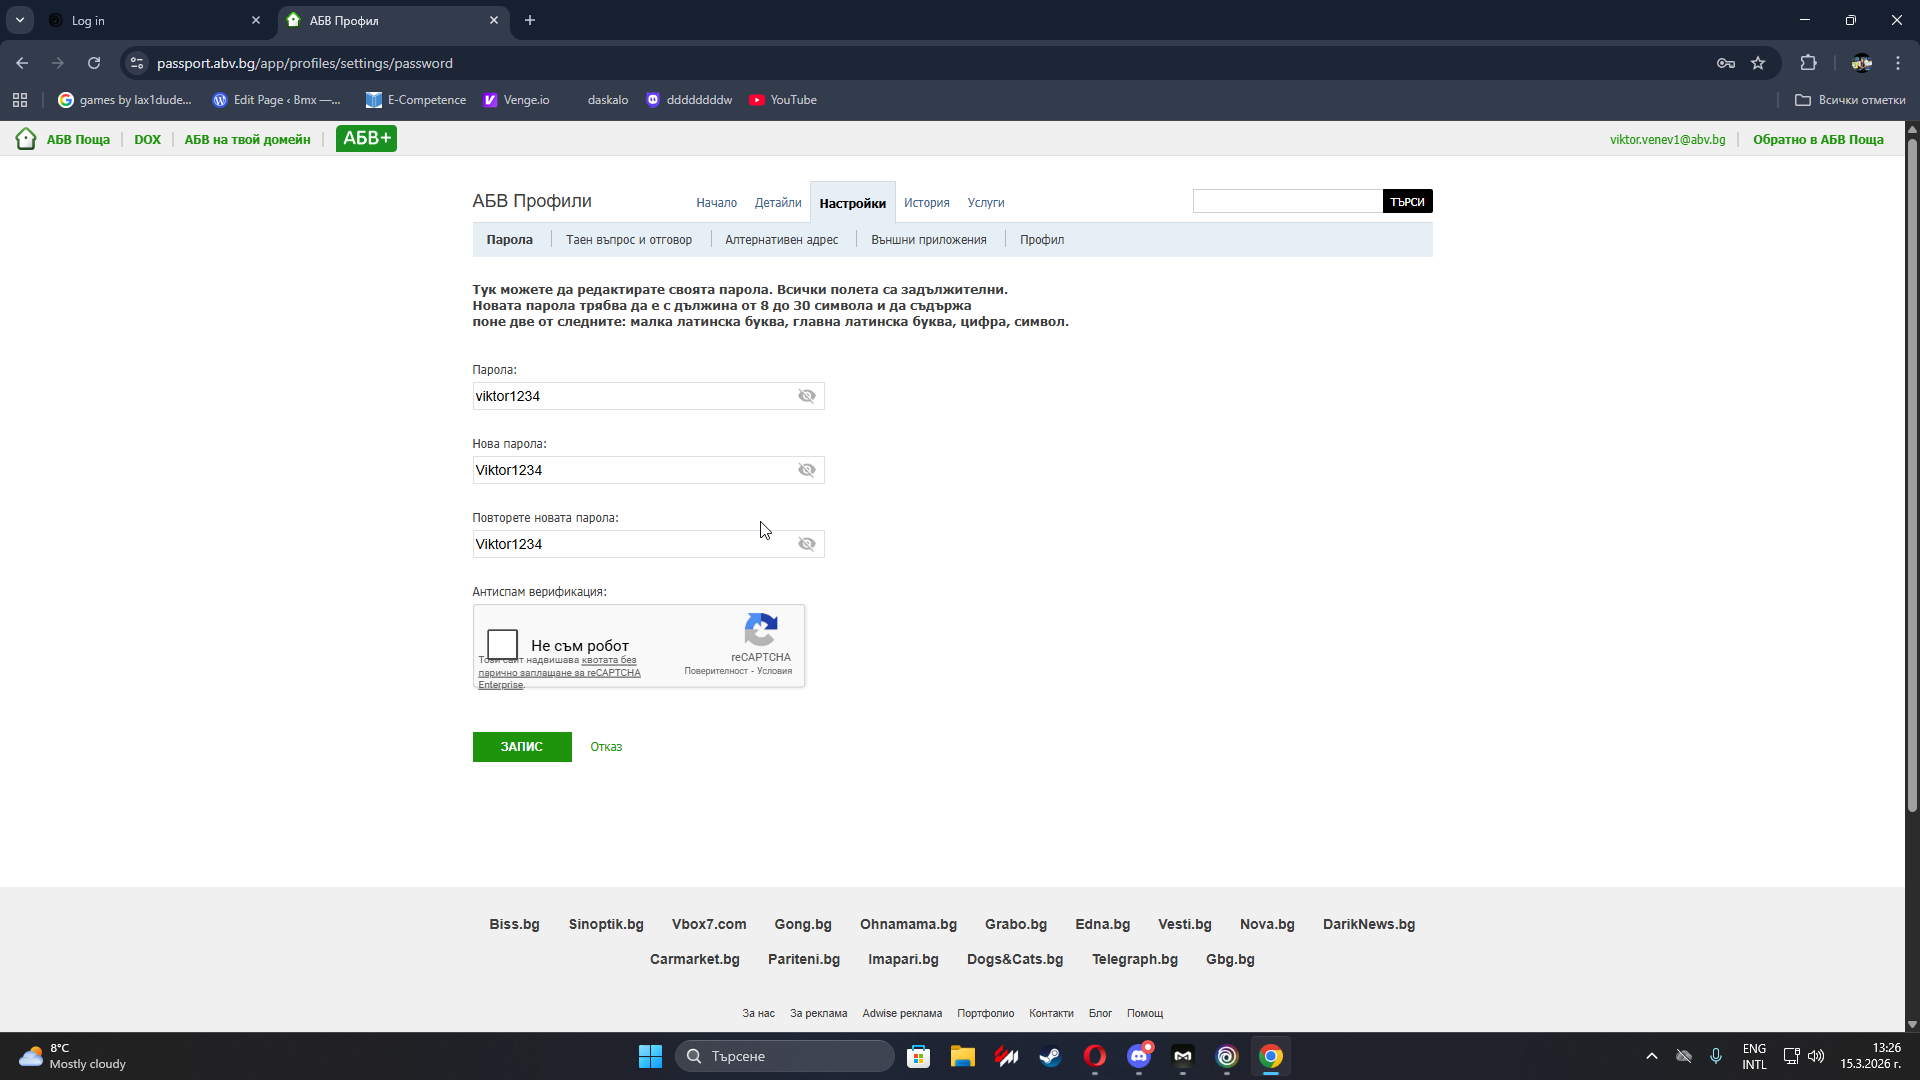Screen dimensions: 1920x1080
Task: Open the apps grid icon in bookmarks bar
Action: pos(20,100)
